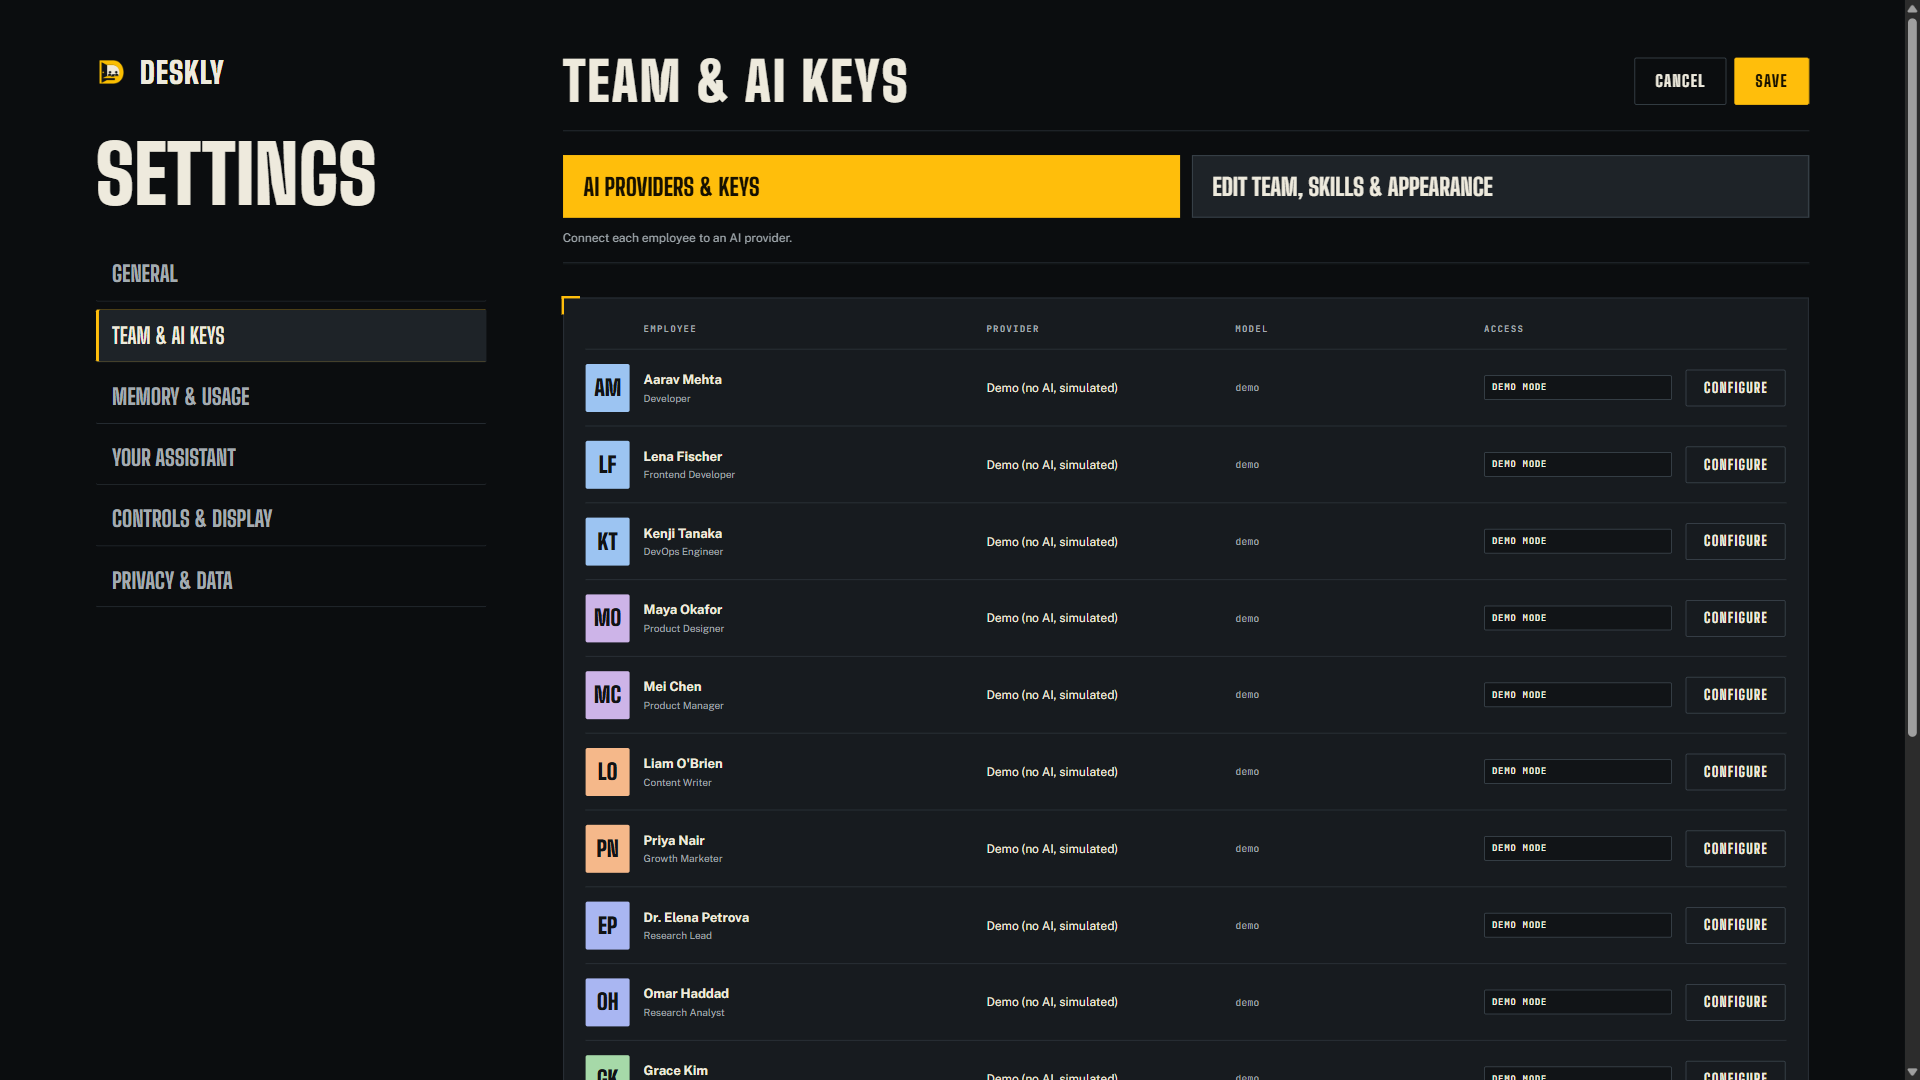Click the 'Grace Kim' employee name

(675, 1070)
